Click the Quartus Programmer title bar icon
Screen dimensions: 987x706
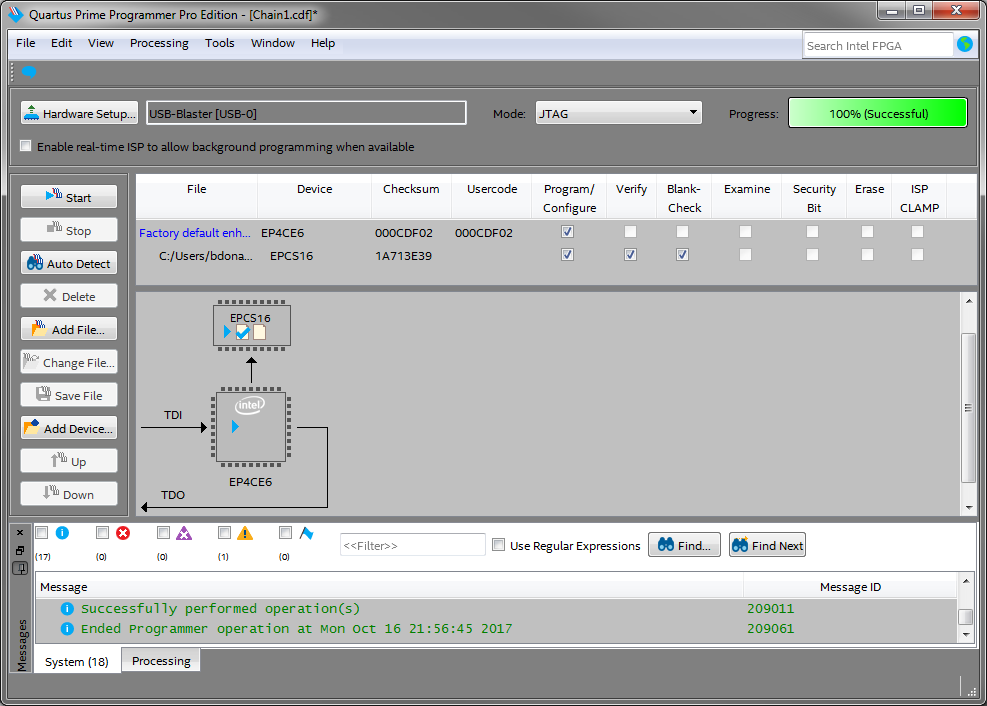pyautogui.click(x=15, y=14)
